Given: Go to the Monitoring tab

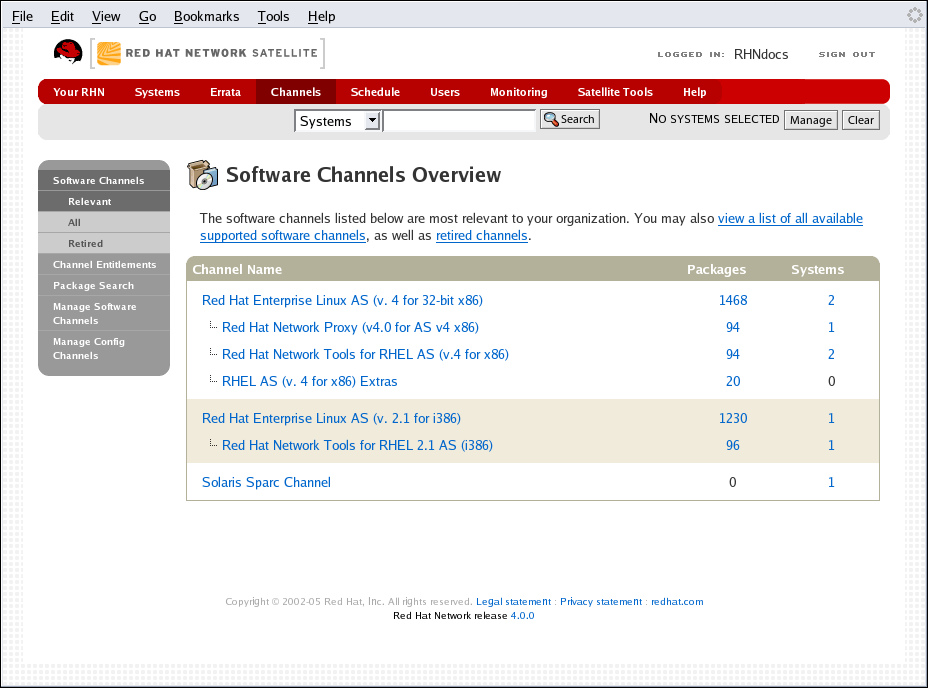Looking at the screenshot, I should [x=518, y=92].
